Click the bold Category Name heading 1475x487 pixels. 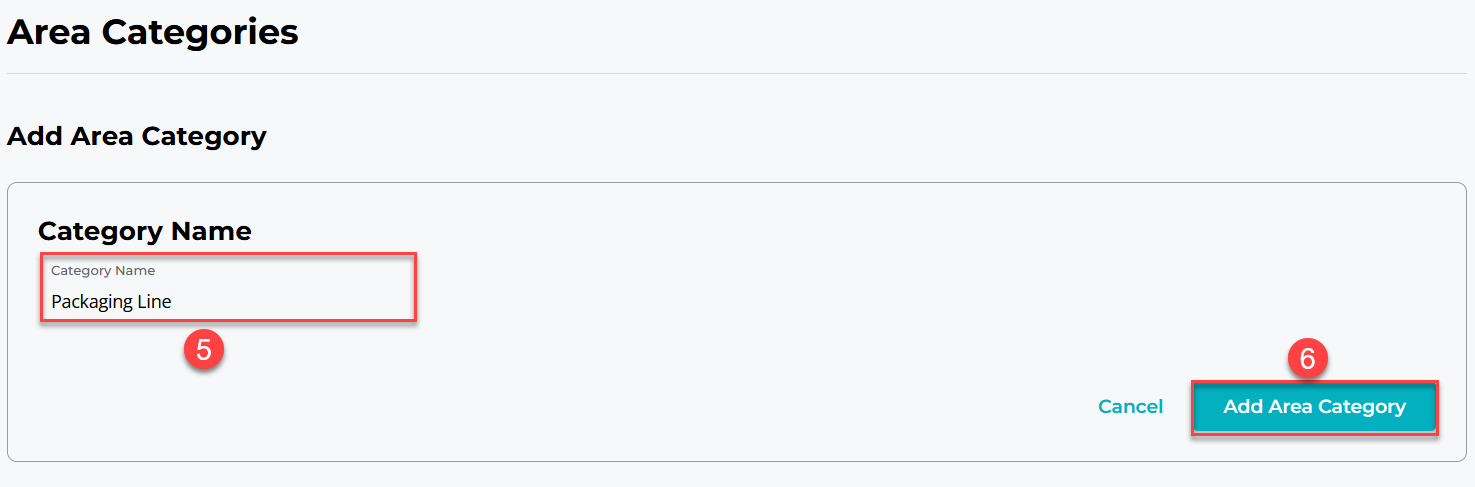point(145,231)
